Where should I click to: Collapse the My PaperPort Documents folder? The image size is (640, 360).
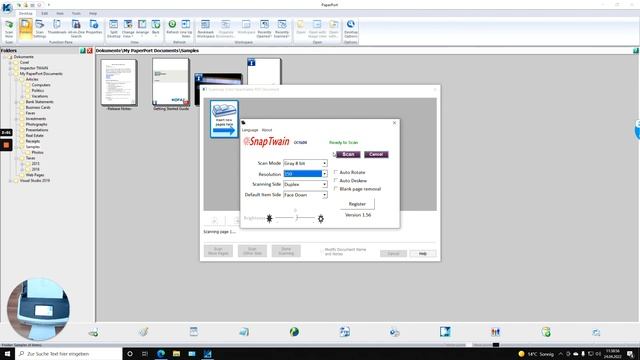pos(10,74)
